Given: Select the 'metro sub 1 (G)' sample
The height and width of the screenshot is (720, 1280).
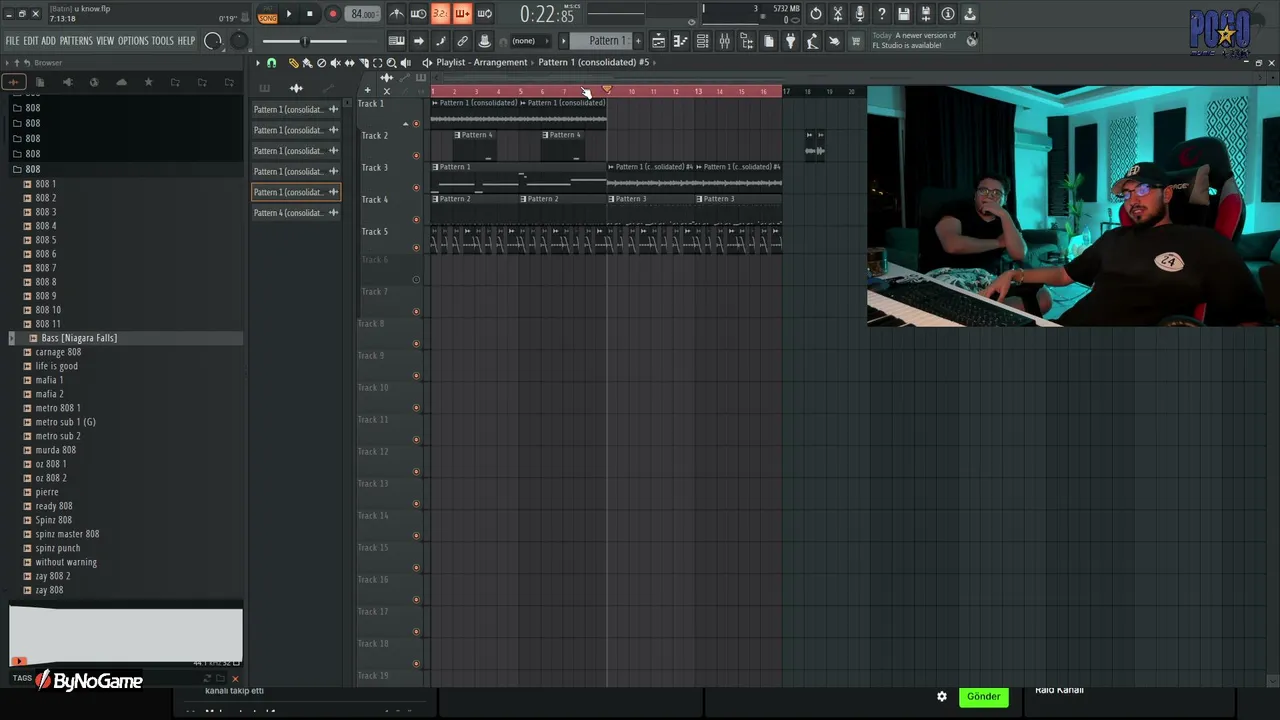Looking at the screenshot, I should click(66, 422).
